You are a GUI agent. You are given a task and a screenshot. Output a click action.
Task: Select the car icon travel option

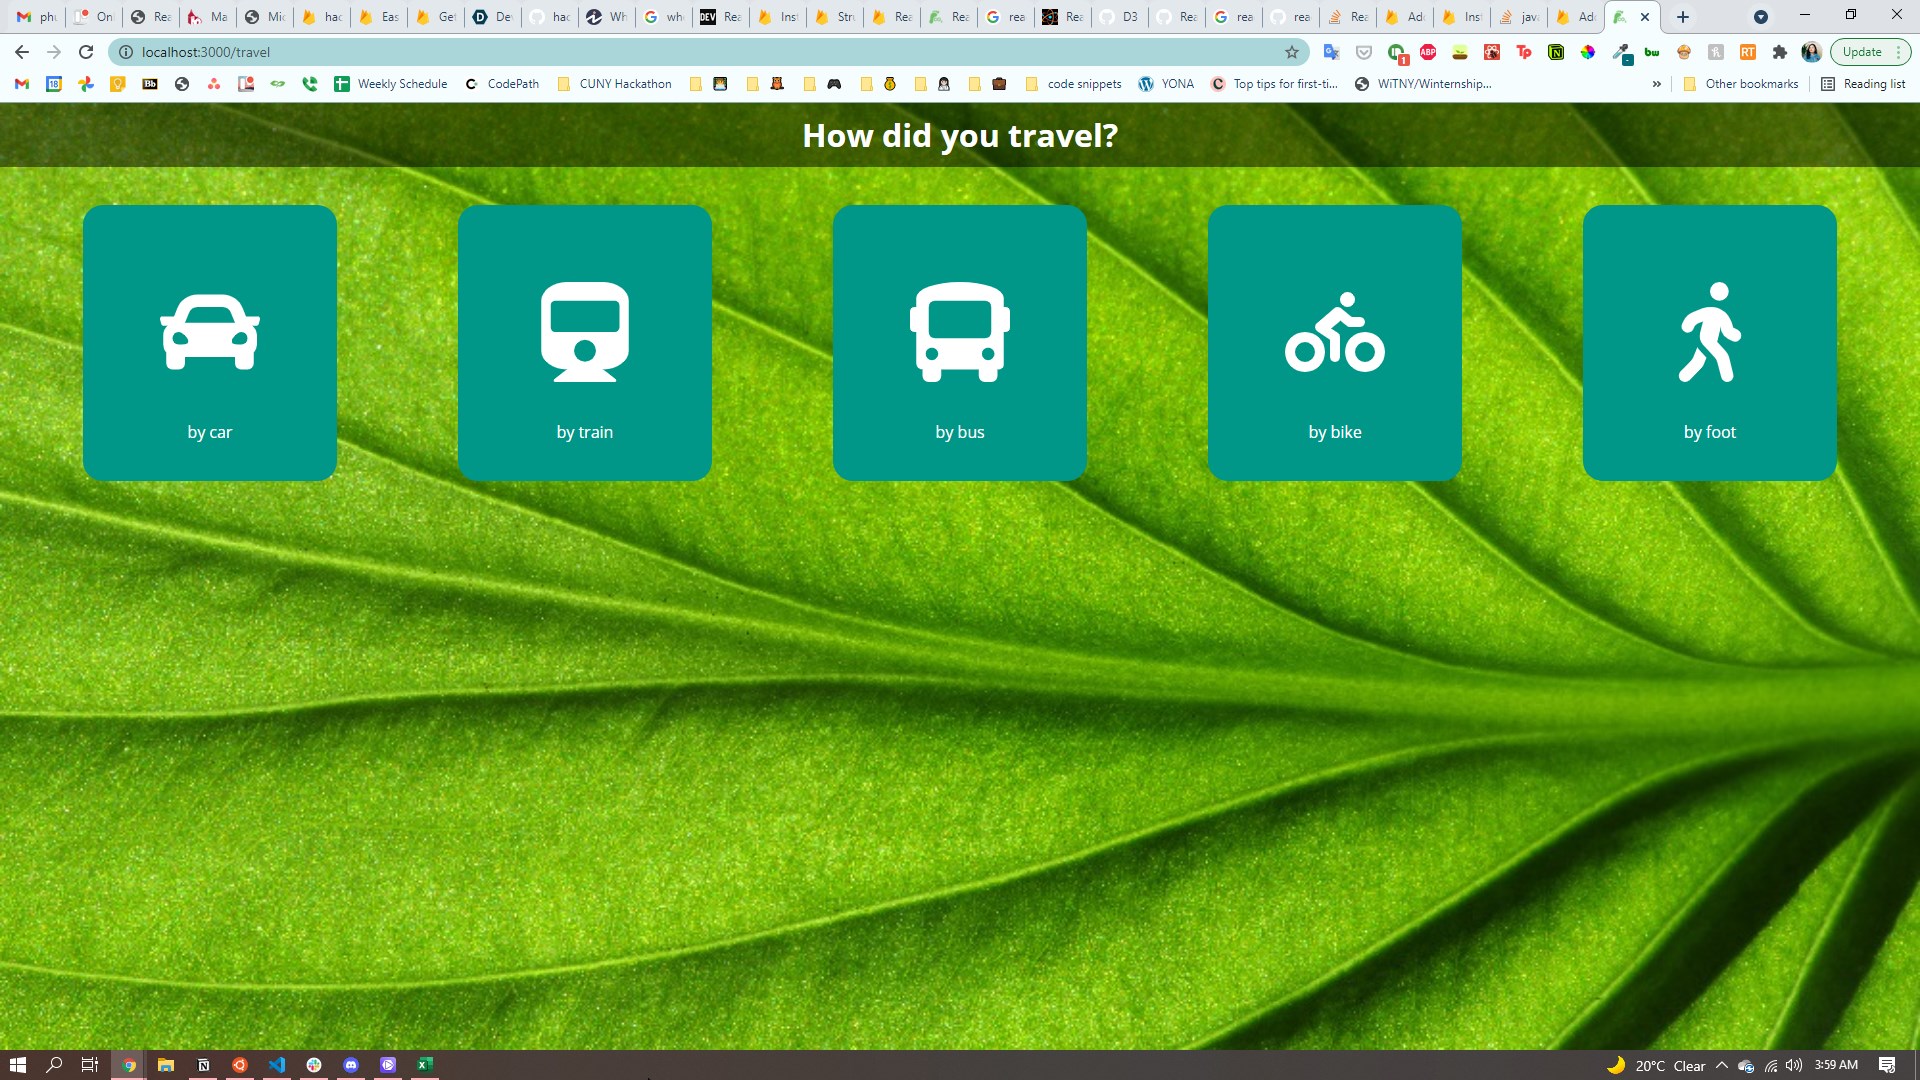pos(210,332)
